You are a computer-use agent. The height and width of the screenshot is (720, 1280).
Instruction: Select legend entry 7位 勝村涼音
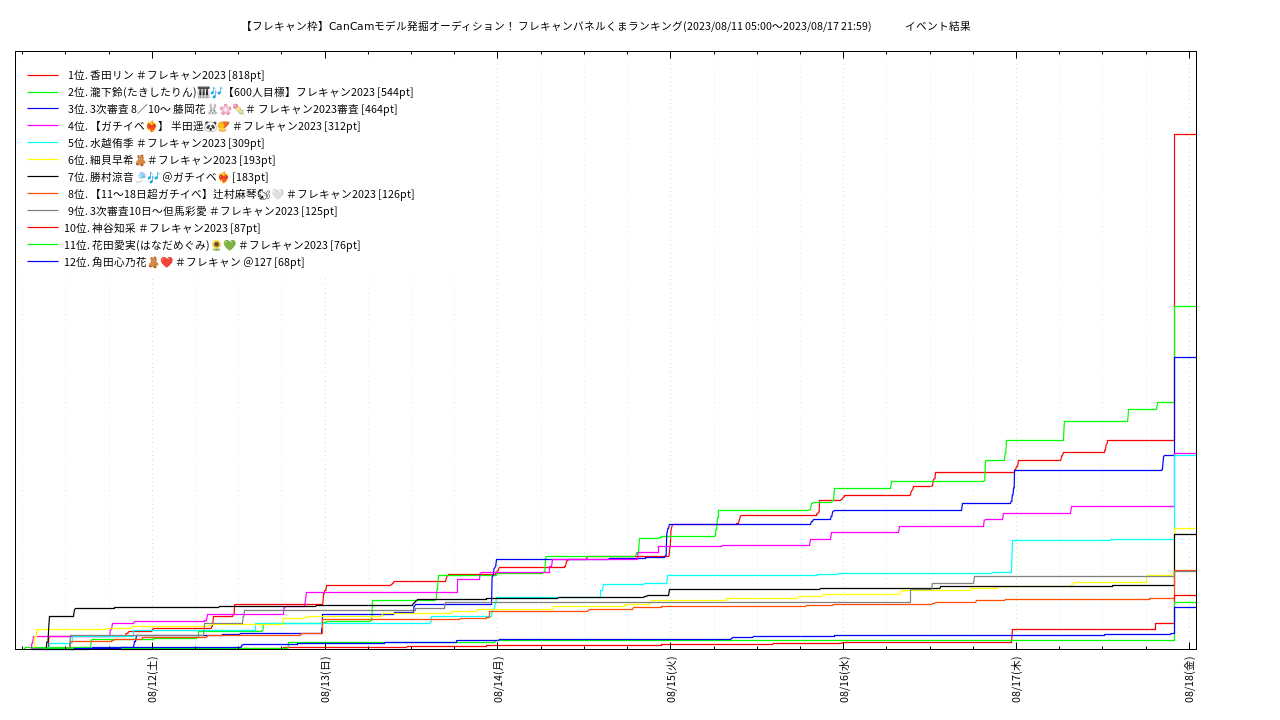168,177
